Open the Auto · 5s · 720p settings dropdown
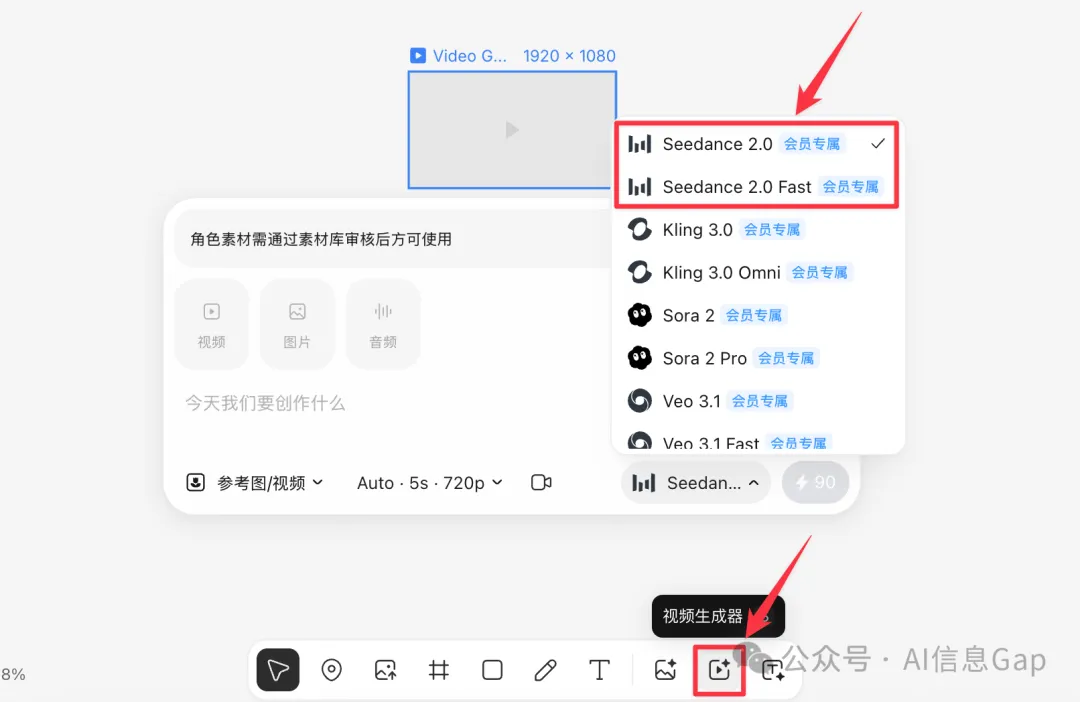 [x=430, y=482]
